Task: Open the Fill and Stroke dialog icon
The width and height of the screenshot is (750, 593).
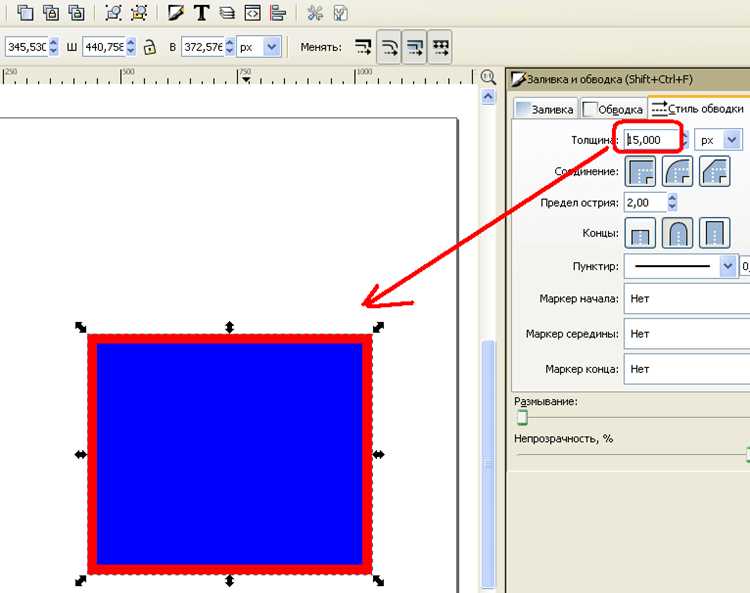Action: point(176,13)
